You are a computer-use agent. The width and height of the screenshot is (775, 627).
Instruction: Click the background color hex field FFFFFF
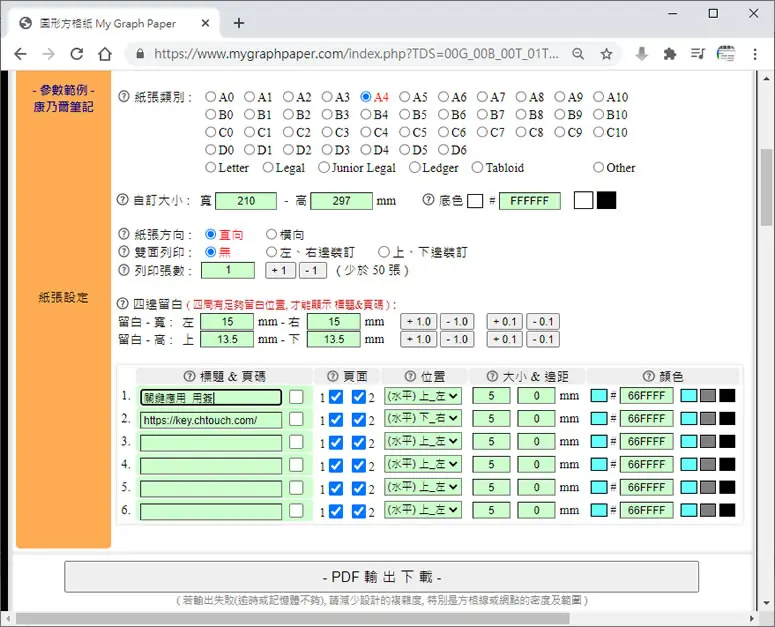click(x=529, y=201)
